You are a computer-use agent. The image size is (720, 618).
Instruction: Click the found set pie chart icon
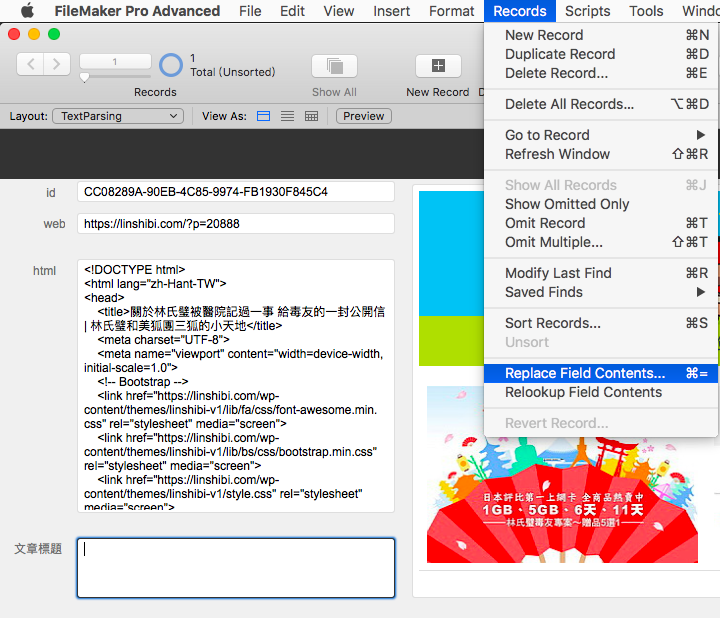(x=171, y=65)
